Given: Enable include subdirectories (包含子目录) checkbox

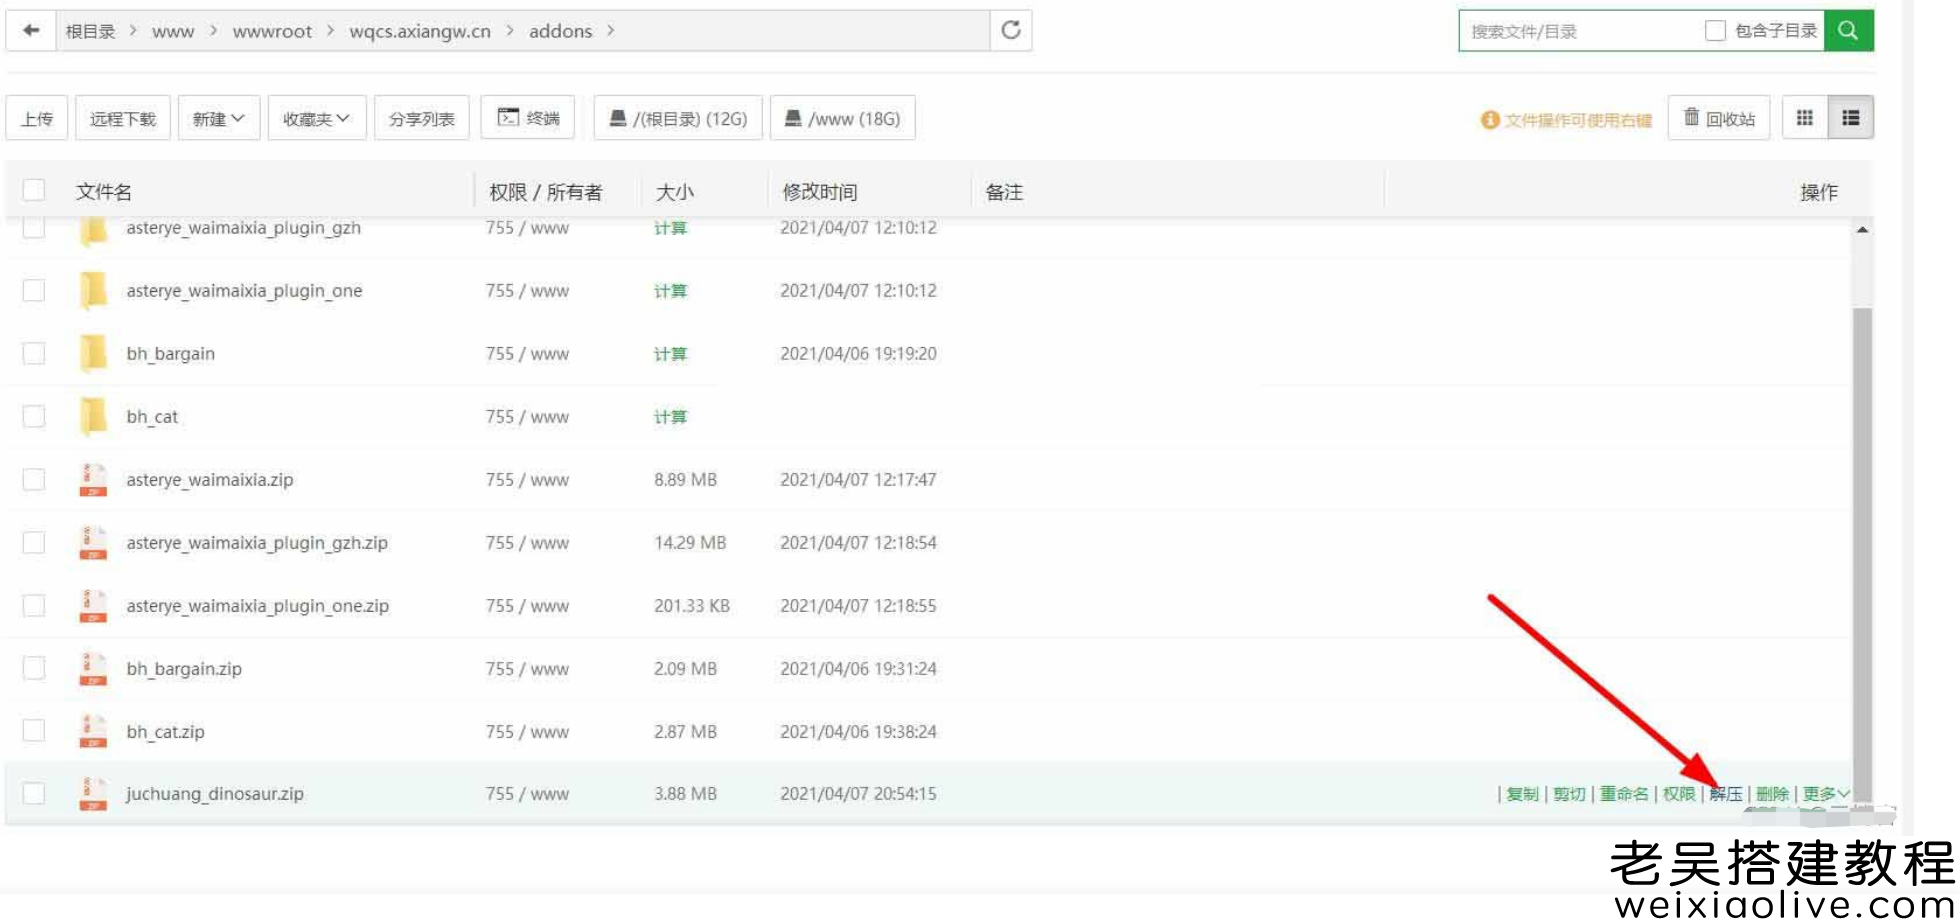Looking at the screenshot, I should (1715, 31).
